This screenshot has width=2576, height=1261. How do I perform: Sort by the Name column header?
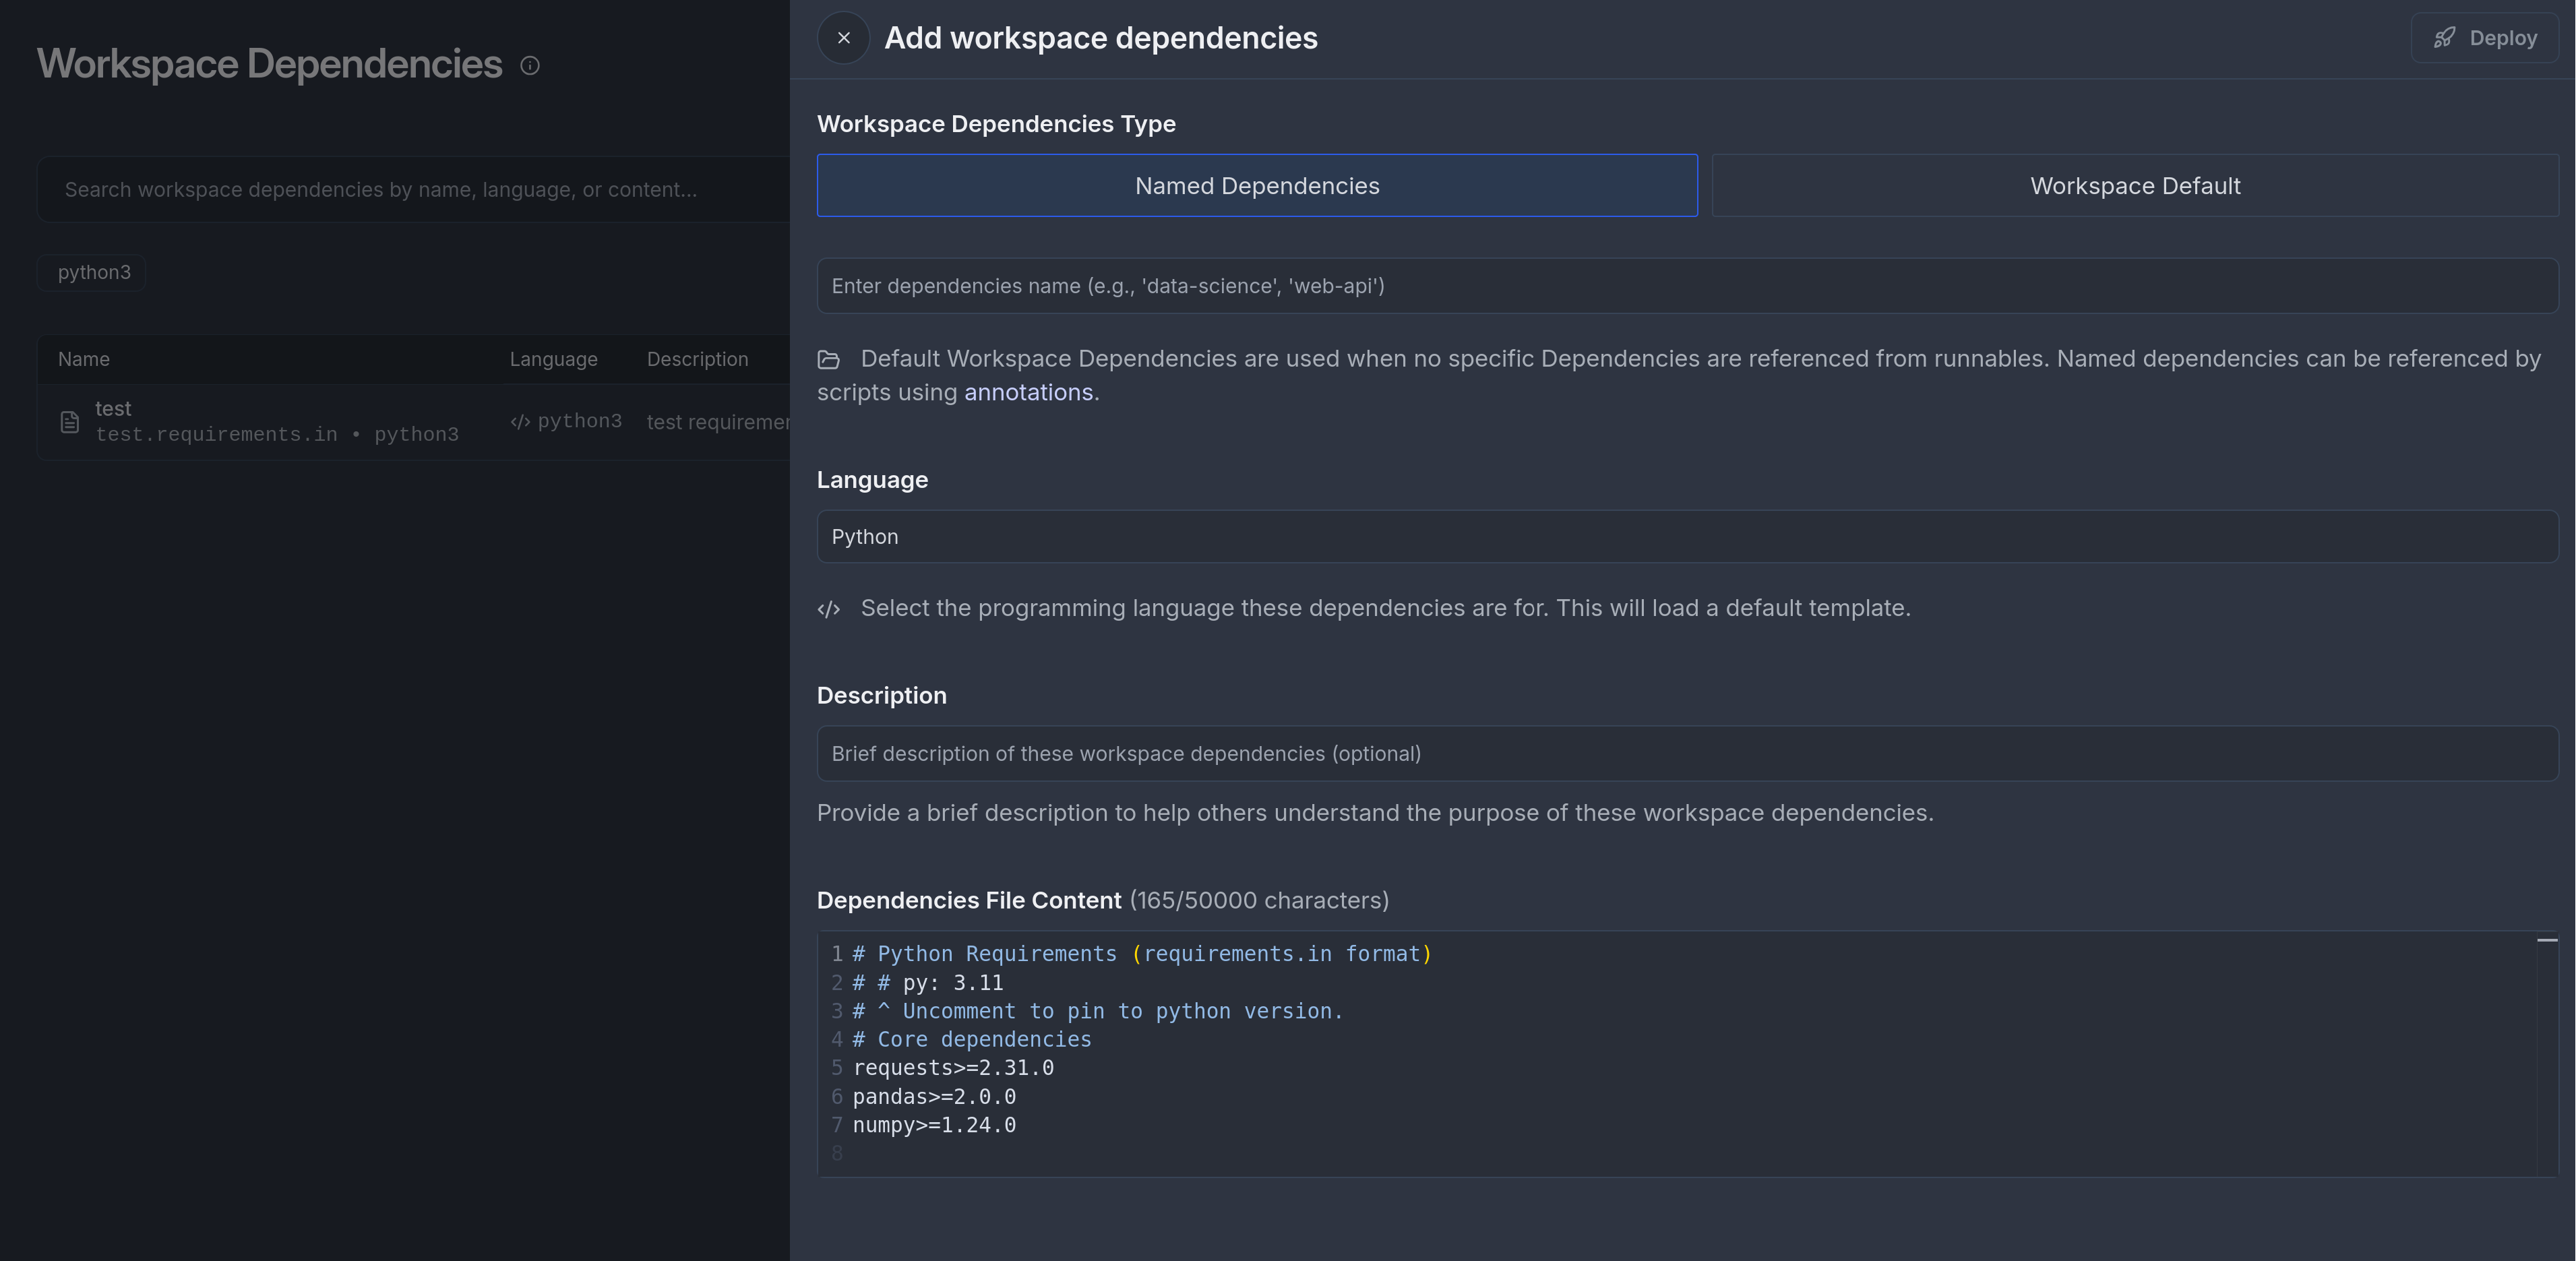tap(84, 359)
